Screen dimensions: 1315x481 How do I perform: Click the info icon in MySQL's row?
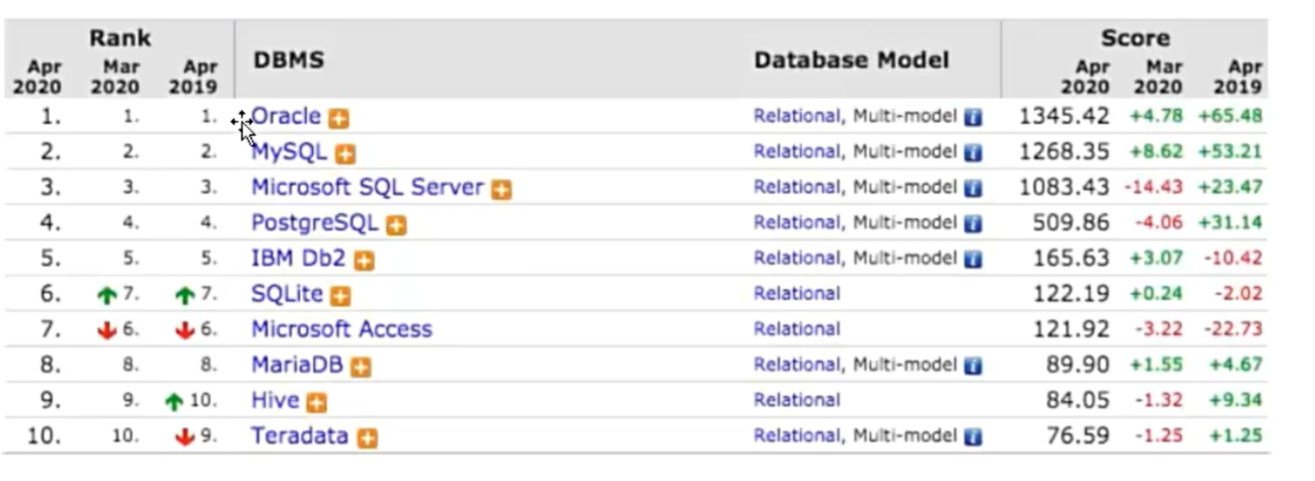point(973,153)
